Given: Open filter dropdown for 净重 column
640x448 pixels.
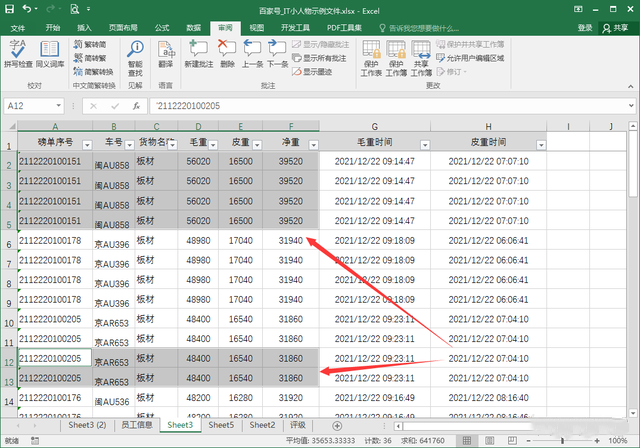Looking at the screenshot, I should pos(314,144).
